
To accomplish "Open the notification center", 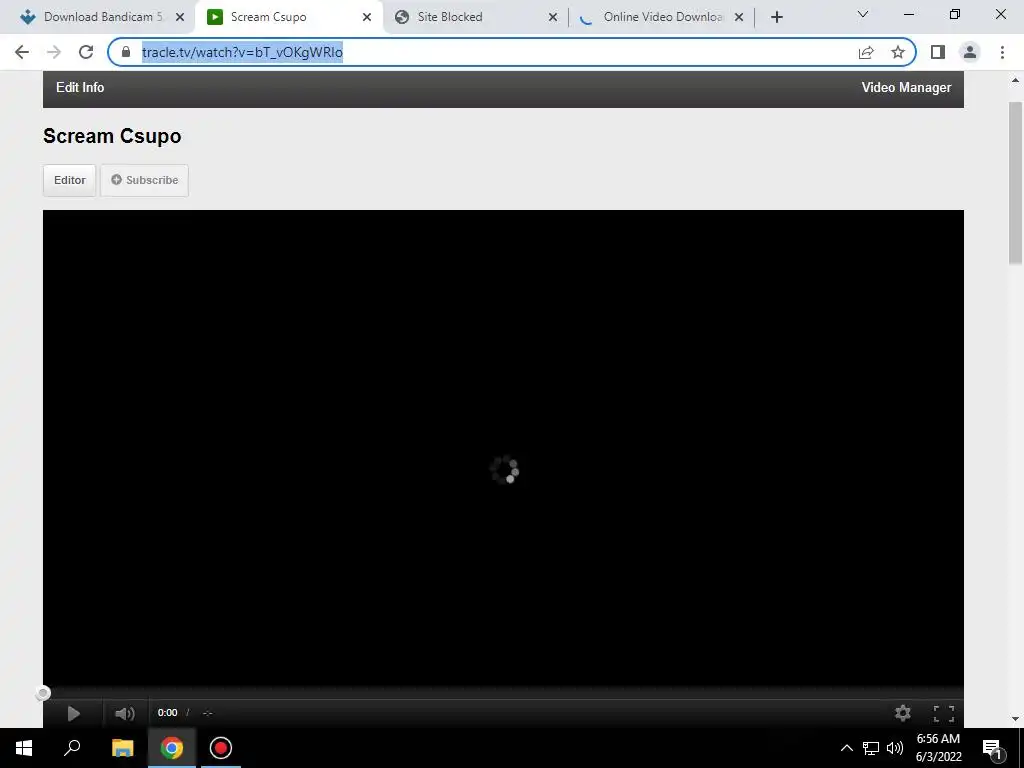I will tap(993, 749).
